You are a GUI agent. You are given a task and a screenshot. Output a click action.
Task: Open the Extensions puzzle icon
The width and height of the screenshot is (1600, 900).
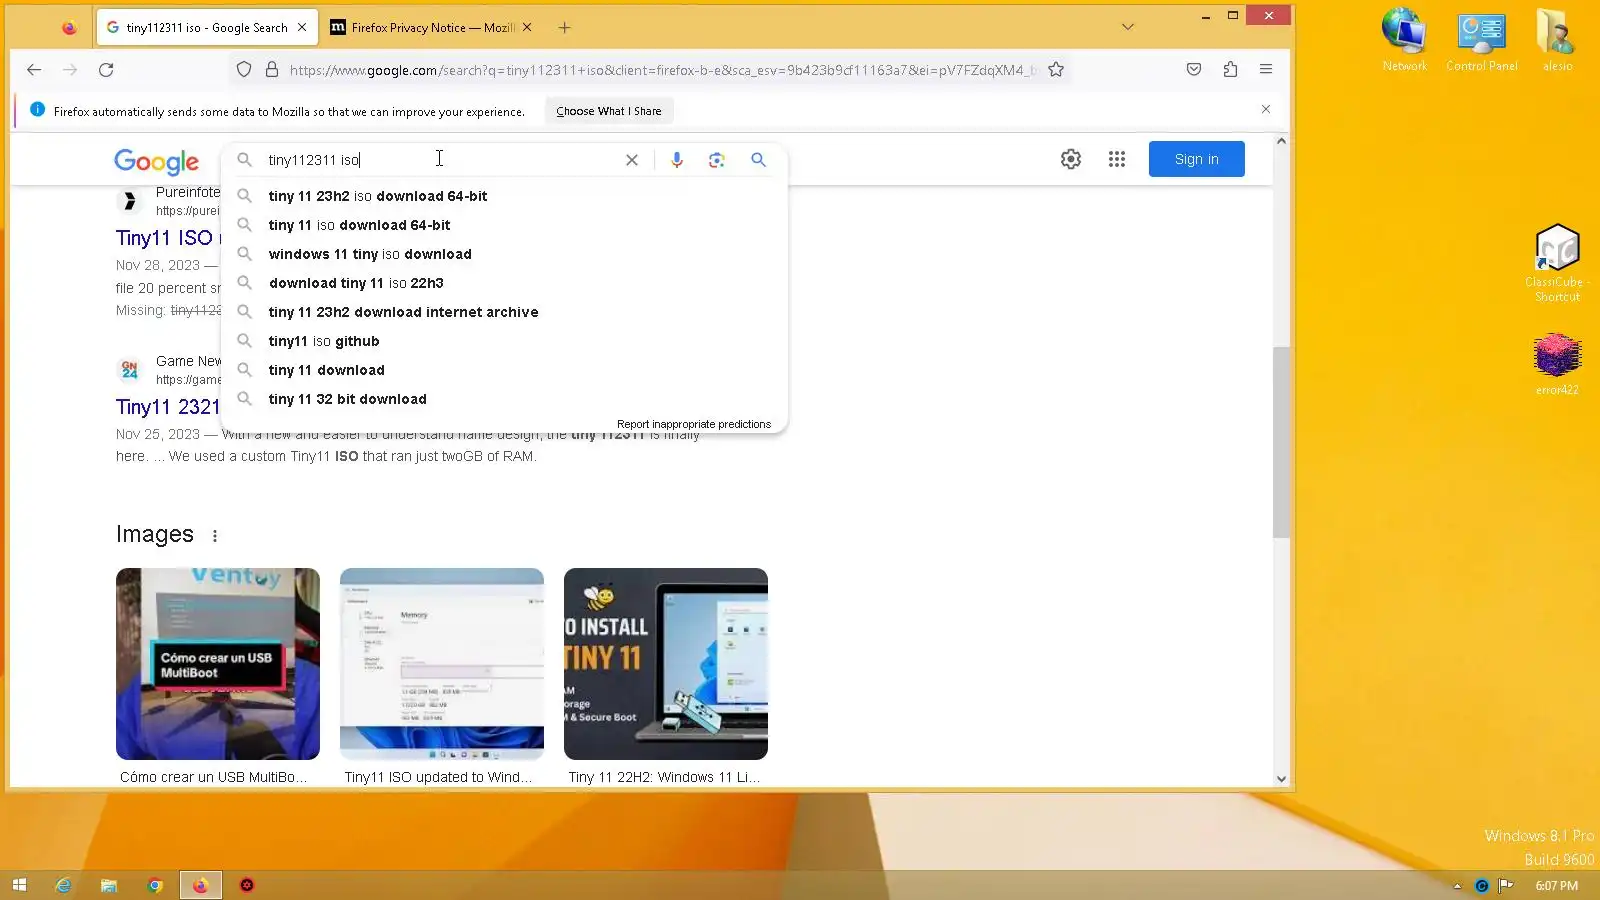[1230, 70]
